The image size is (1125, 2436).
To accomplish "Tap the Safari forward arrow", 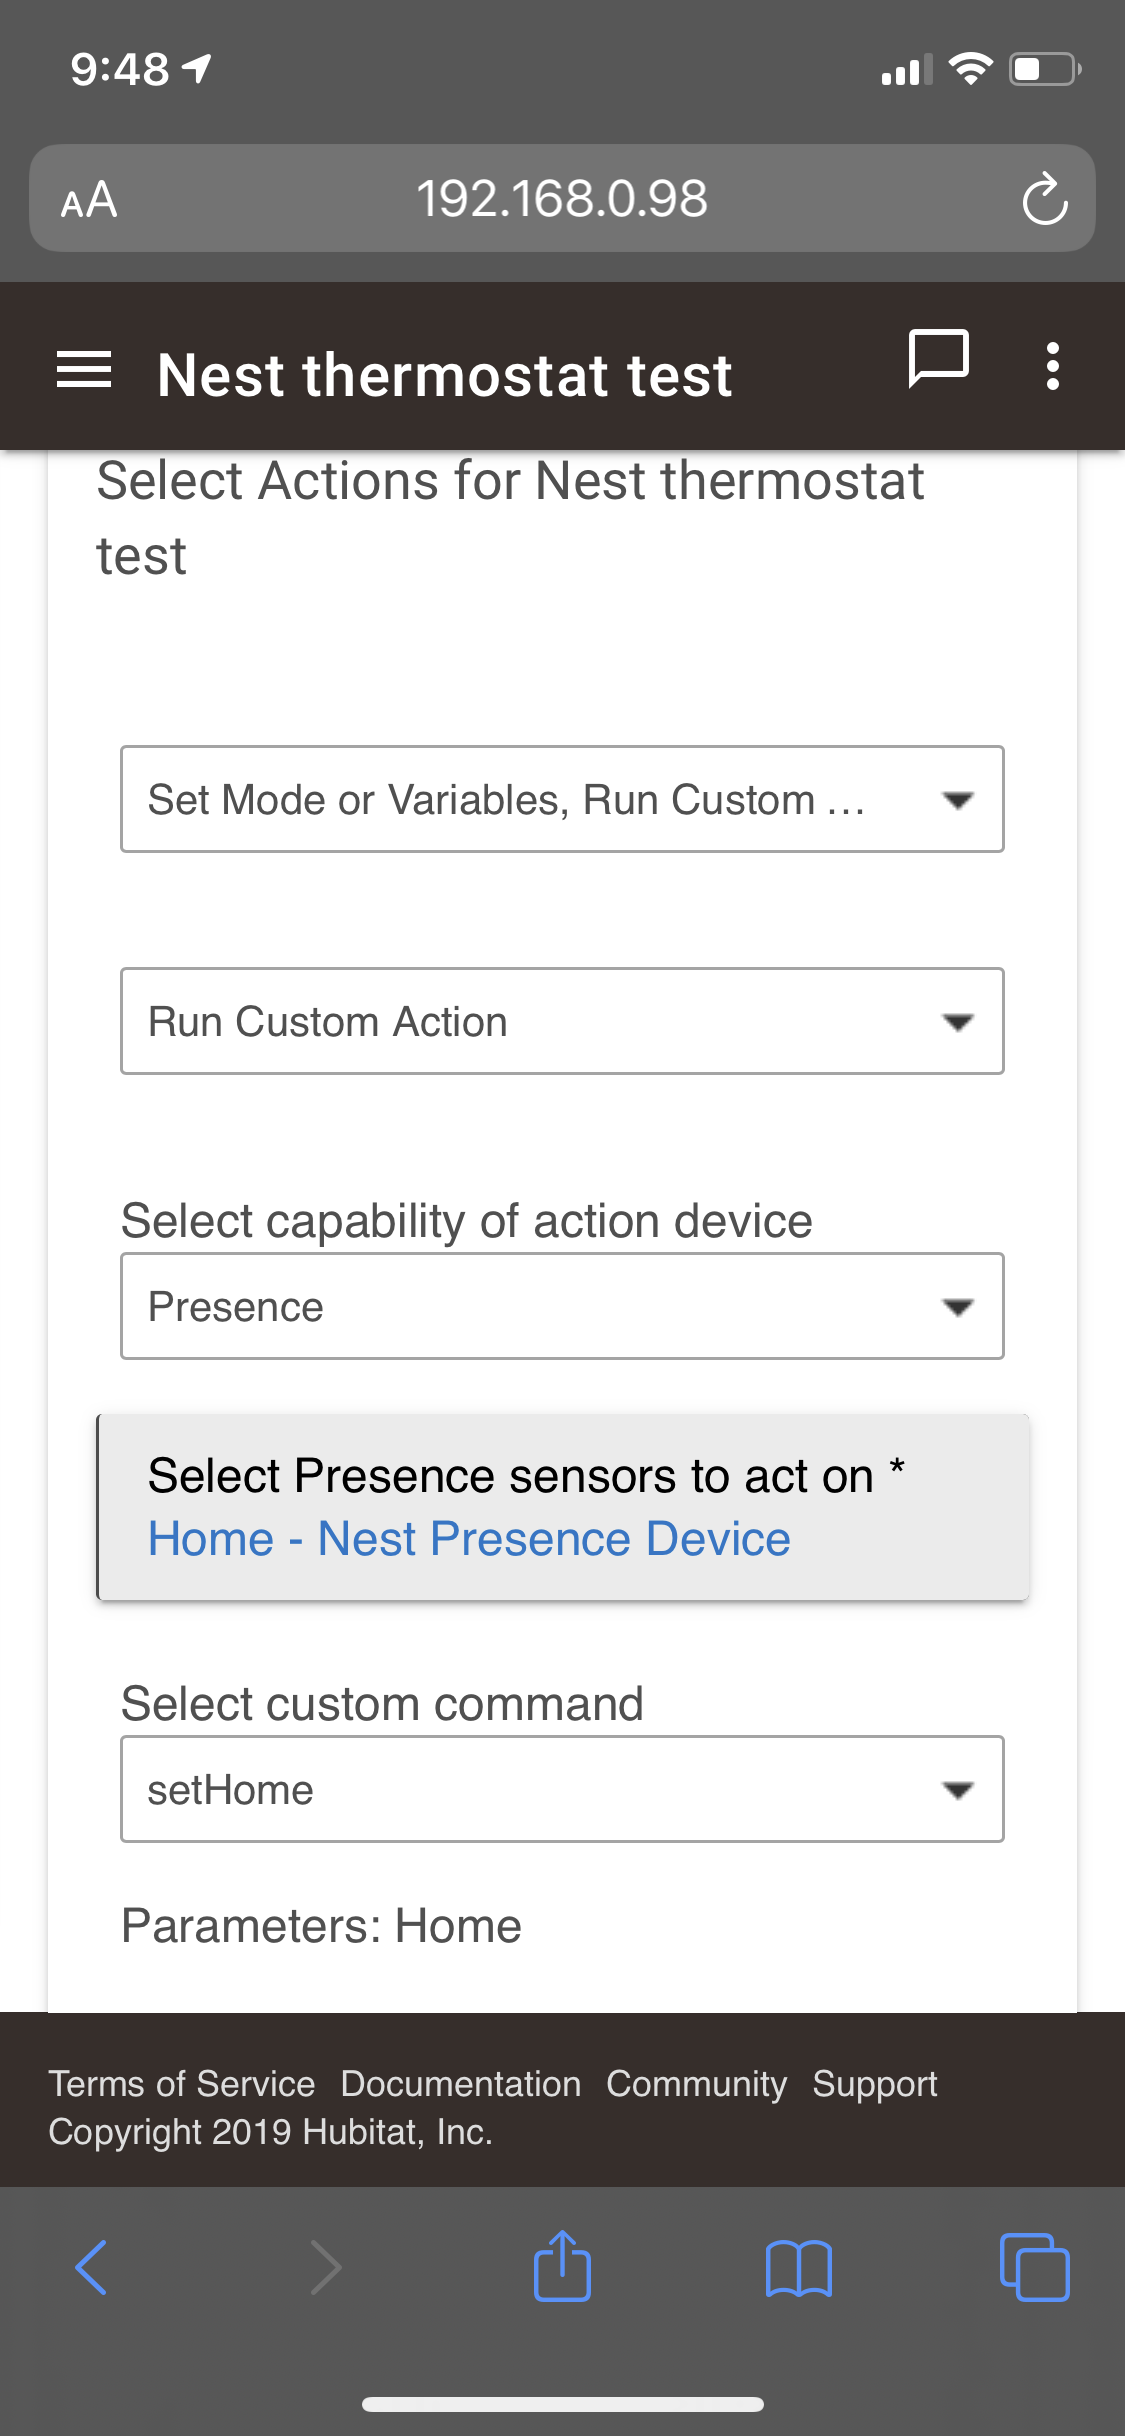I will [327, 2267].
